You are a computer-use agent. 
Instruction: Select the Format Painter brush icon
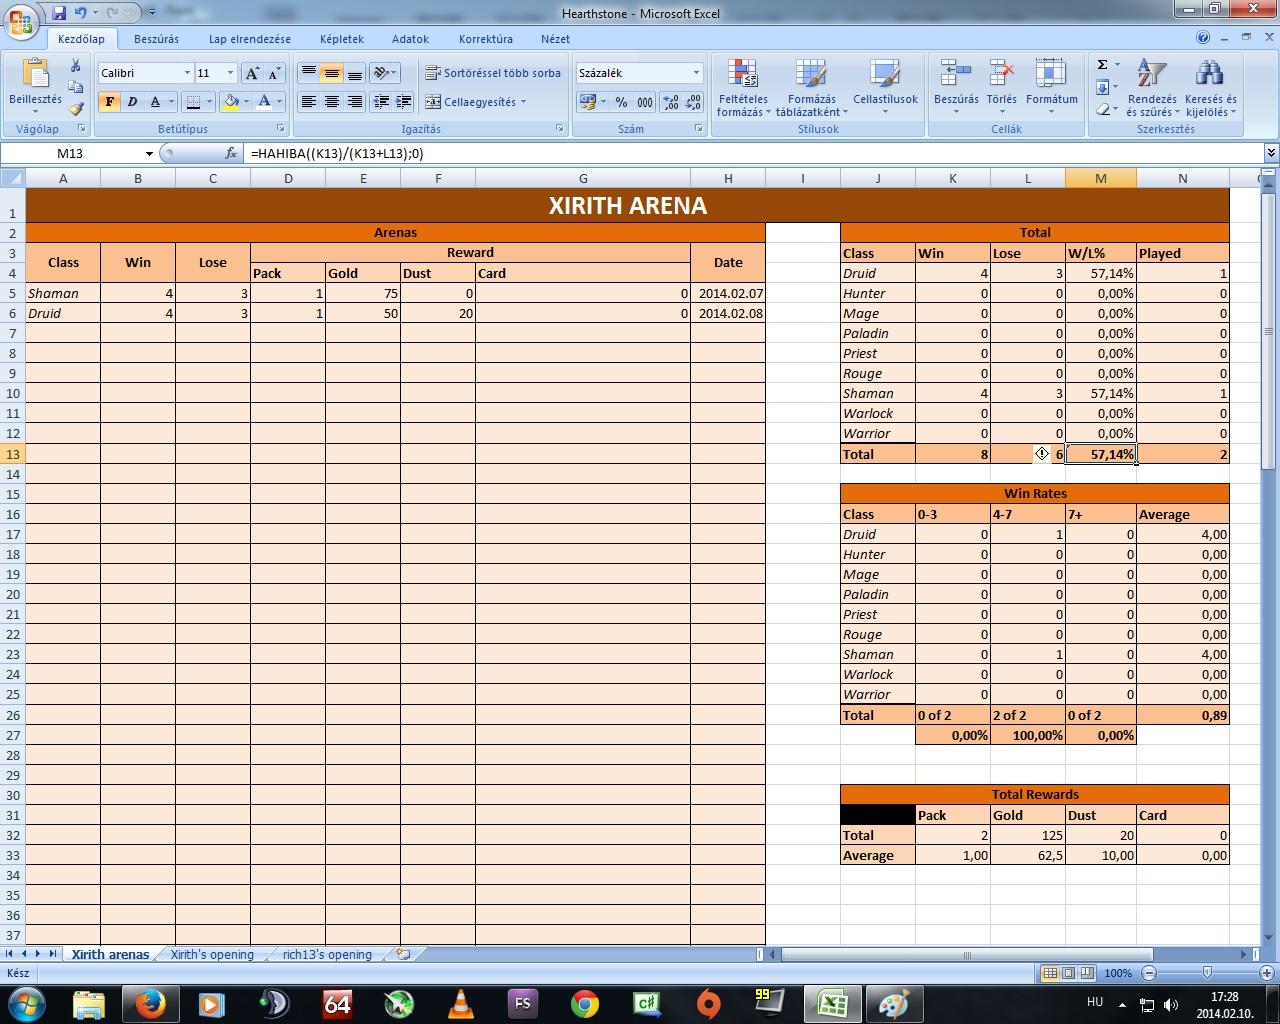(x=75, y=109)
